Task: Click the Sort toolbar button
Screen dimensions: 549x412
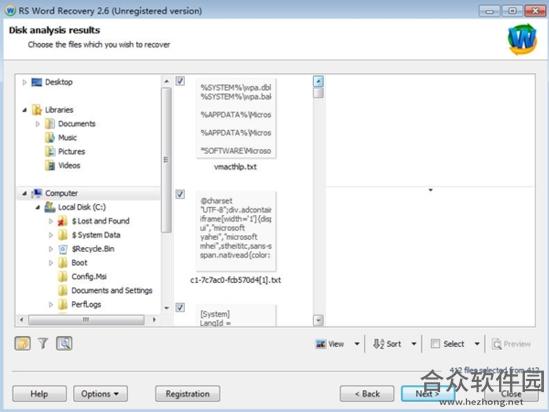Action: [x=387, y=344]
